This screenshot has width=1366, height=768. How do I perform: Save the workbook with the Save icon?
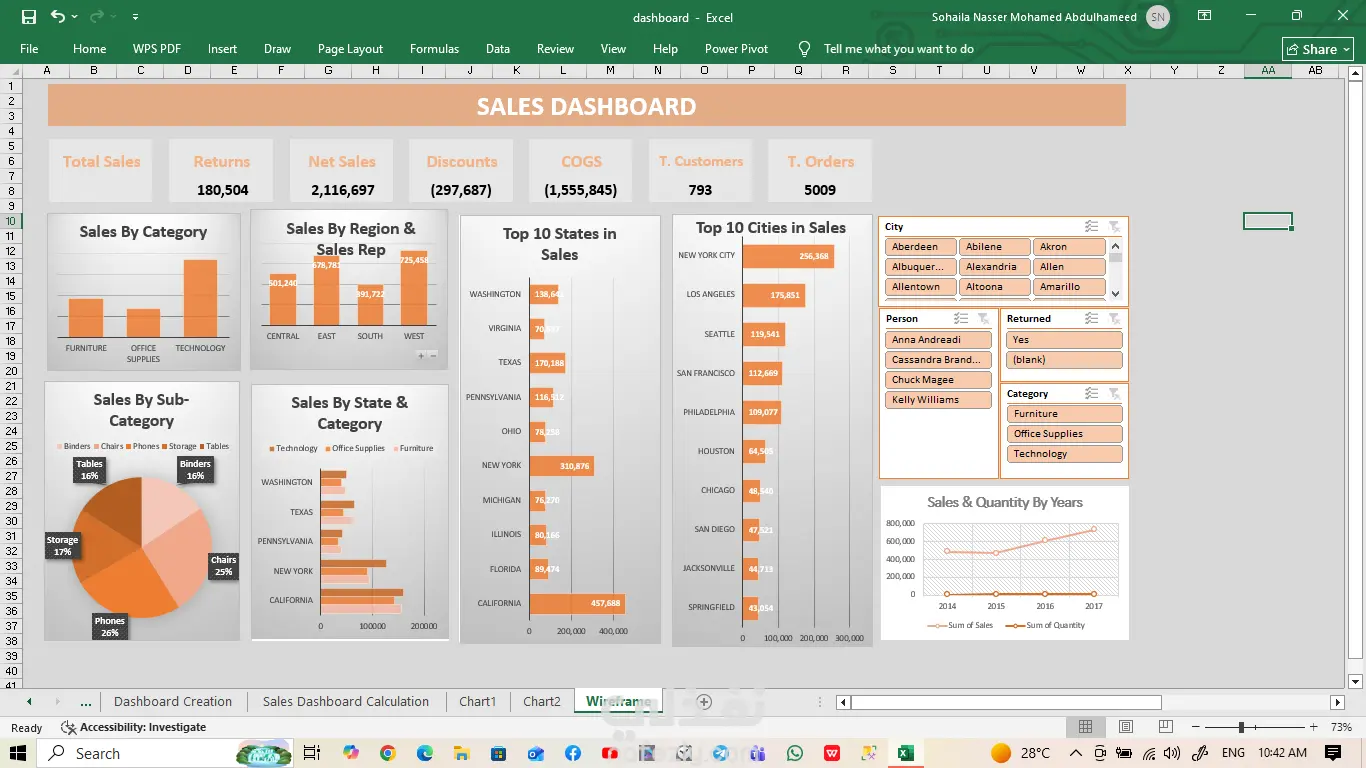pos(29,17)
